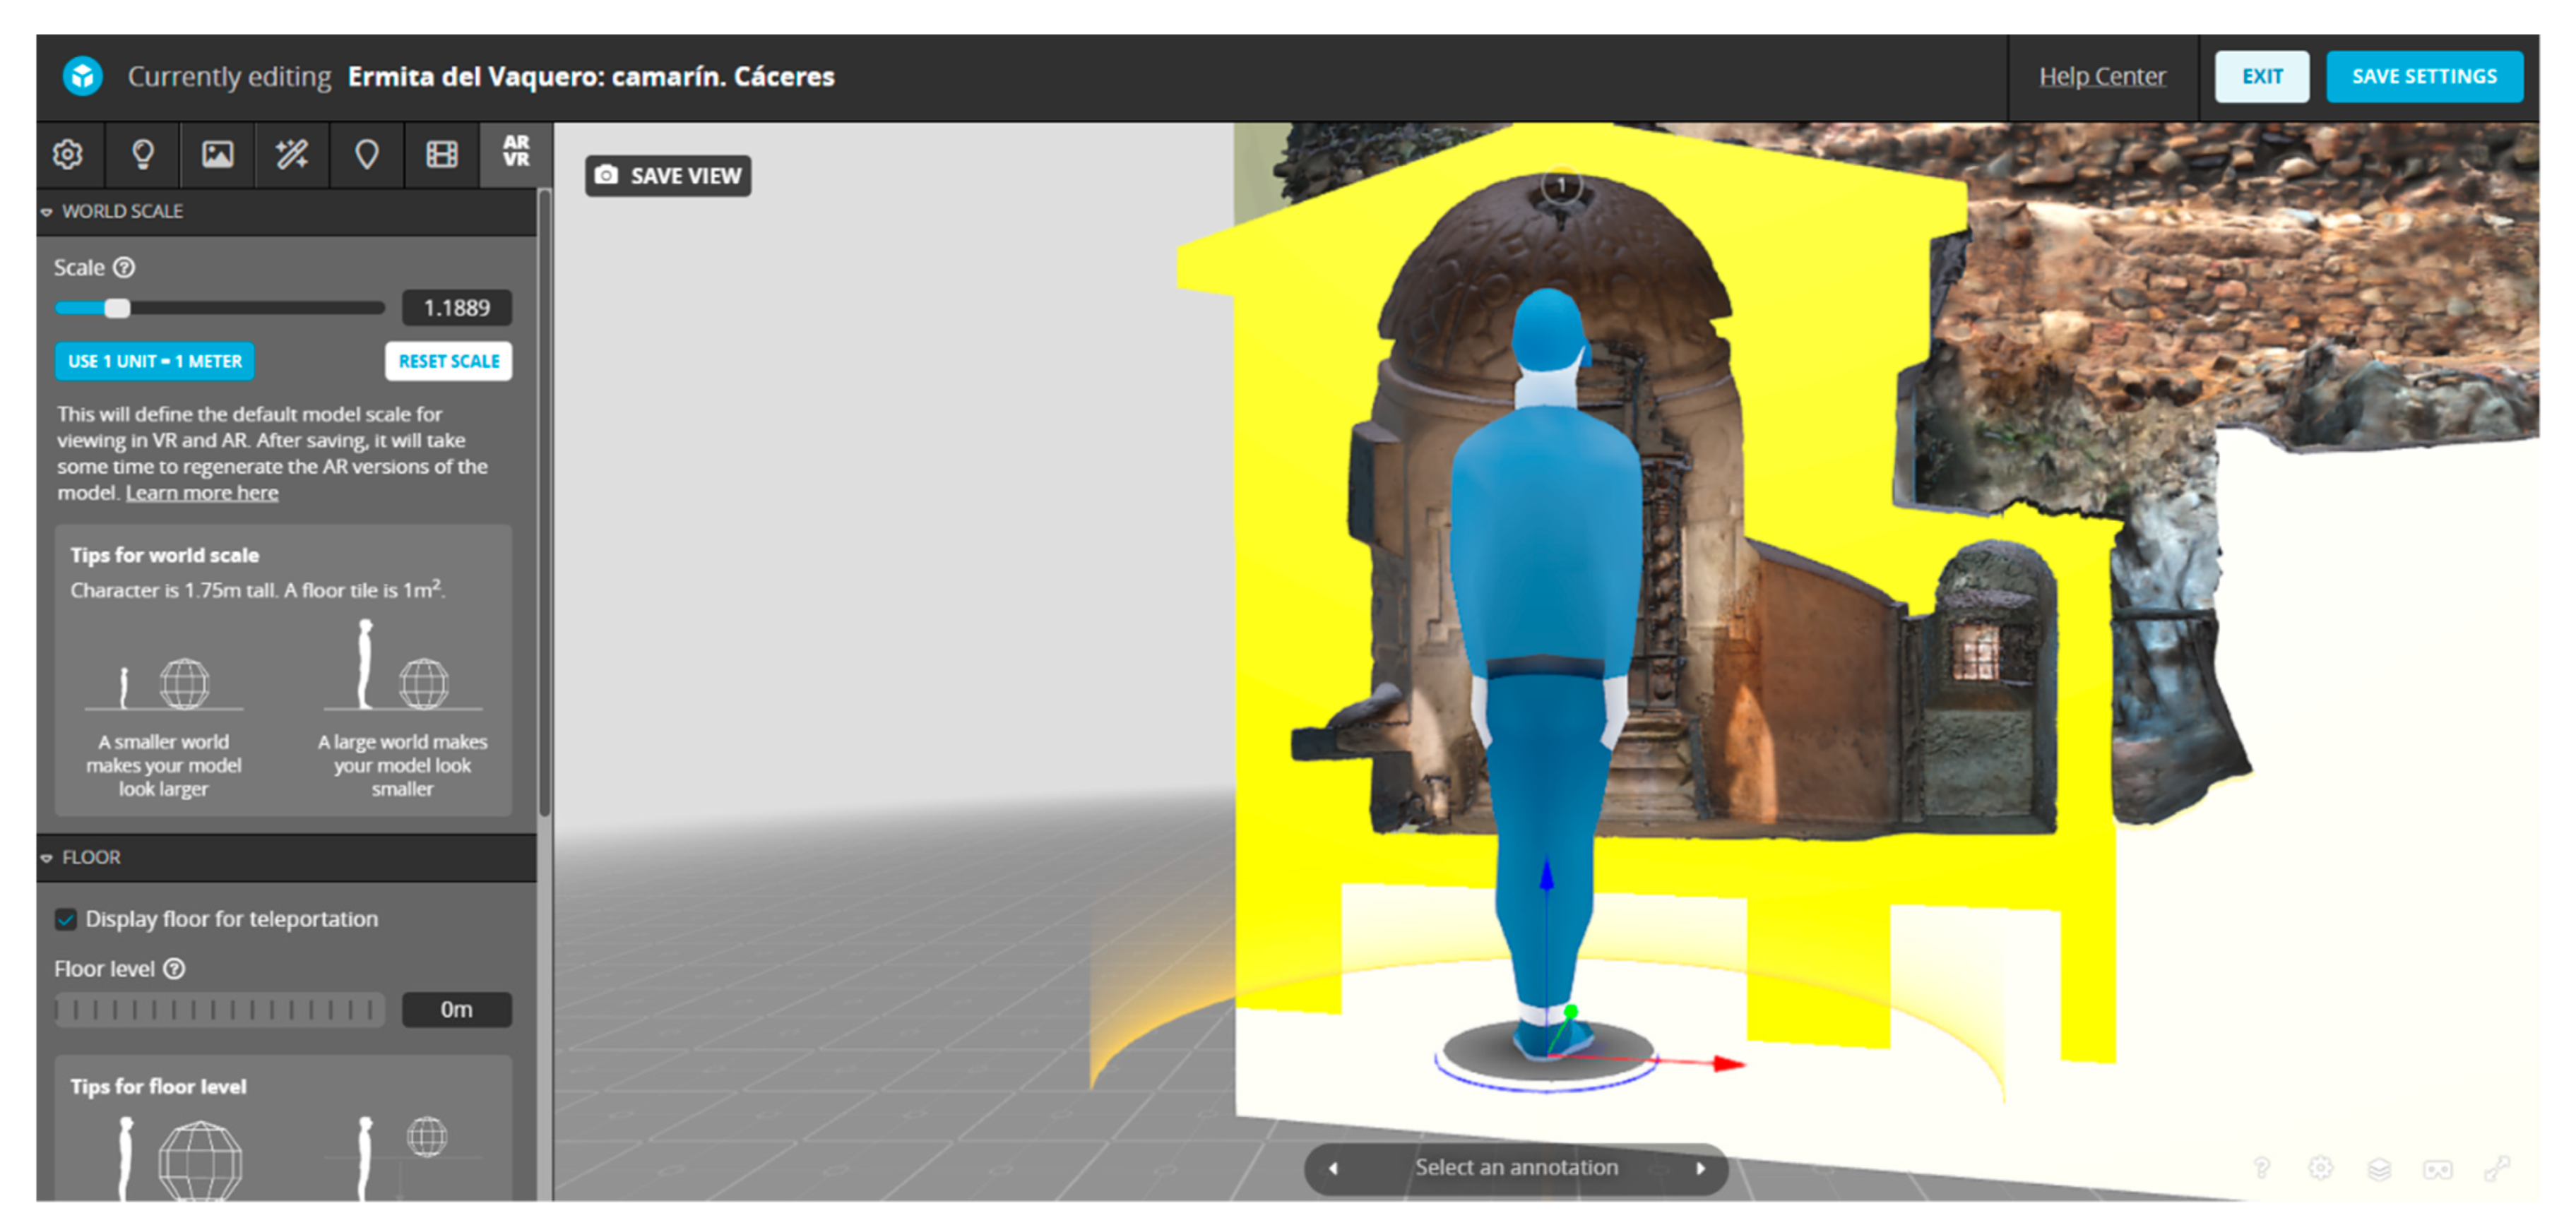Open the Scene settings gear tab
Image resolution: width=2576 pixels, height=1225 pixels.
pyautogui.click(x=68, y=154)
